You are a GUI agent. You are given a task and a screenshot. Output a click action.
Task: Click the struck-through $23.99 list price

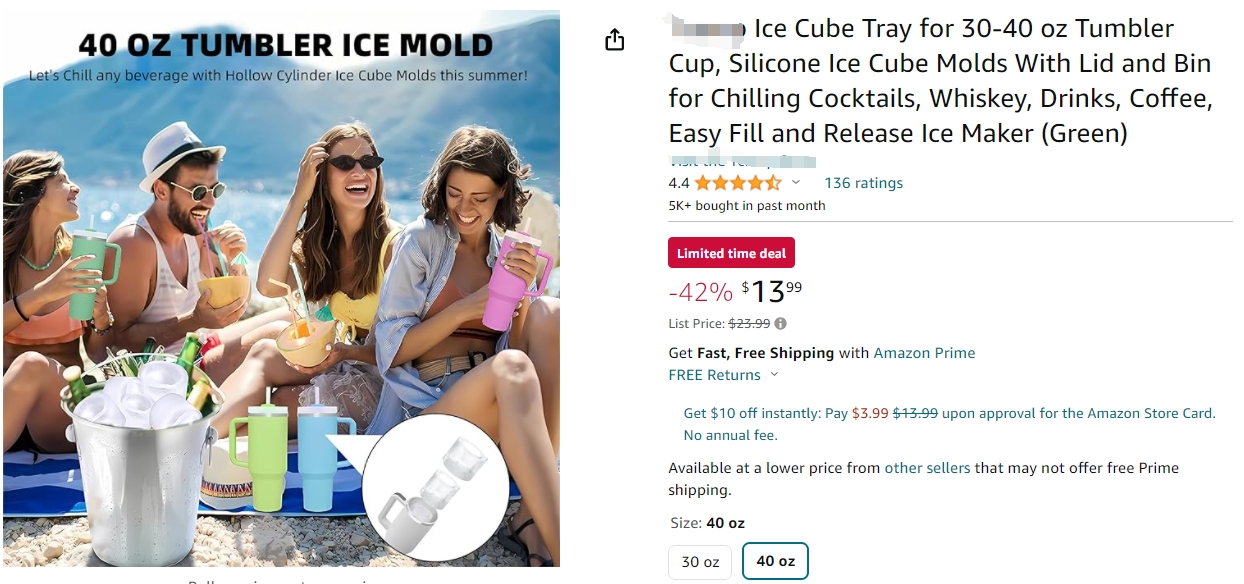click(749, 324)
